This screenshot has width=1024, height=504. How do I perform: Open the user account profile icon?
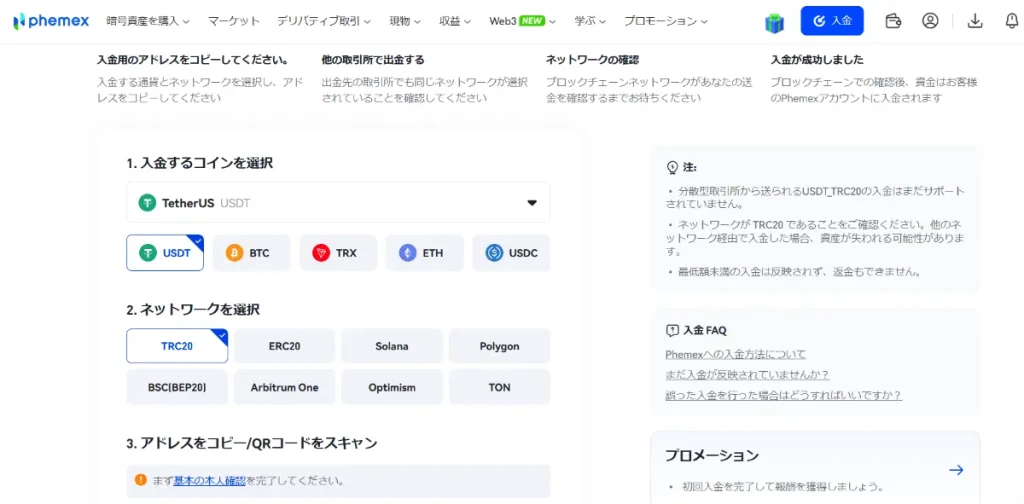[930, 21]
